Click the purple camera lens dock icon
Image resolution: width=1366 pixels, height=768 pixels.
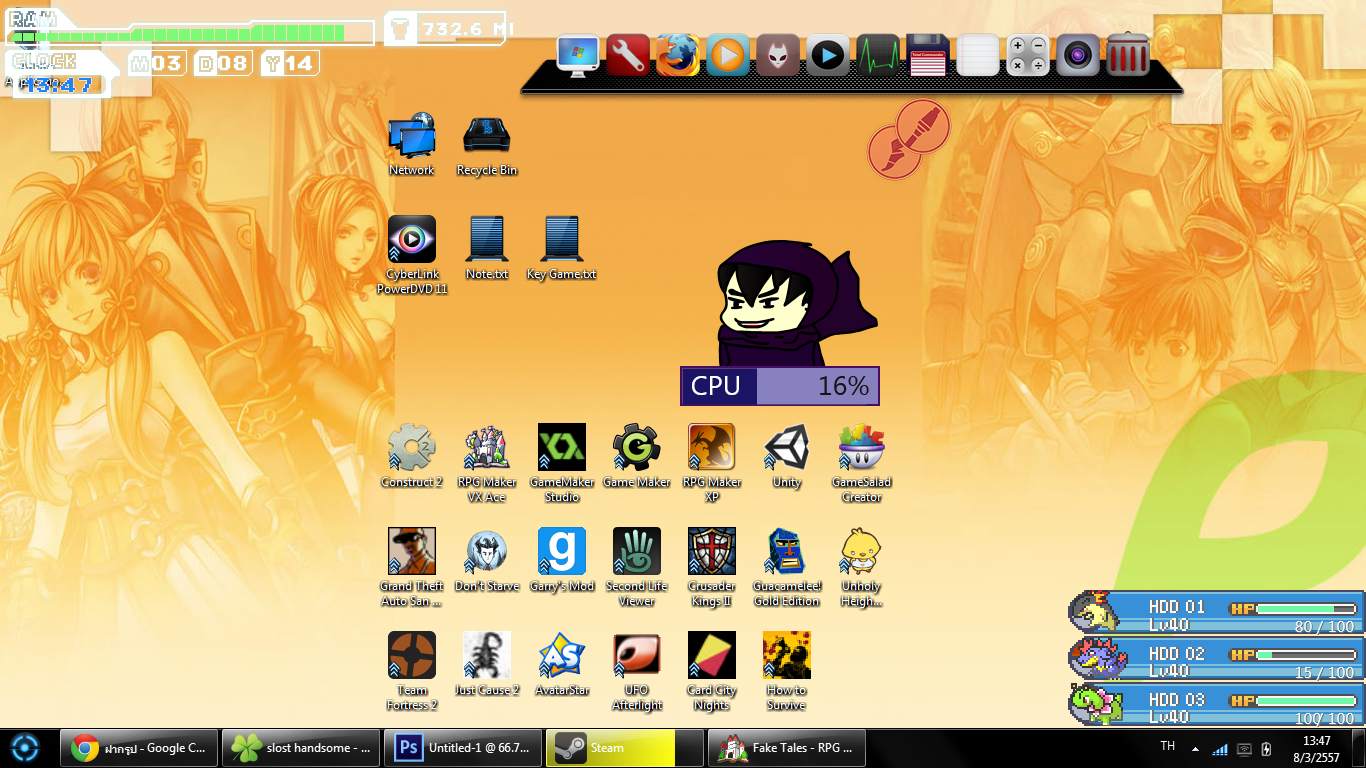click(1078, 55)
